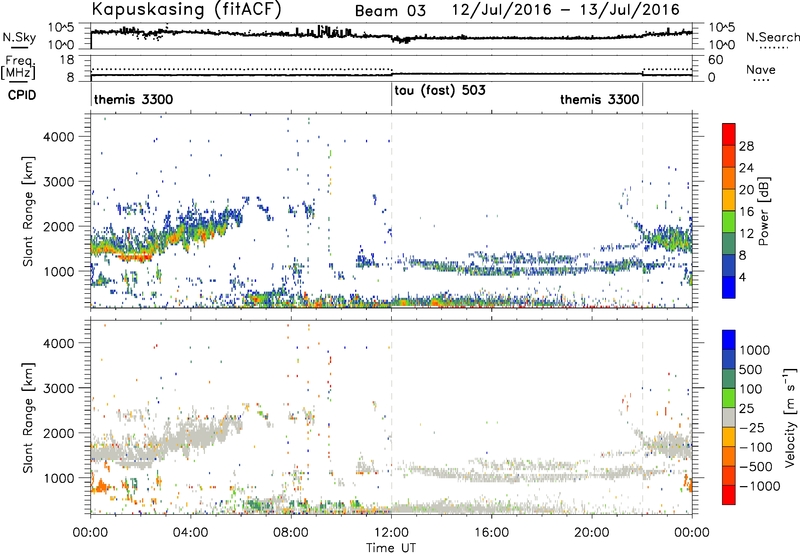Click the 04:00 time tick label

191,533
